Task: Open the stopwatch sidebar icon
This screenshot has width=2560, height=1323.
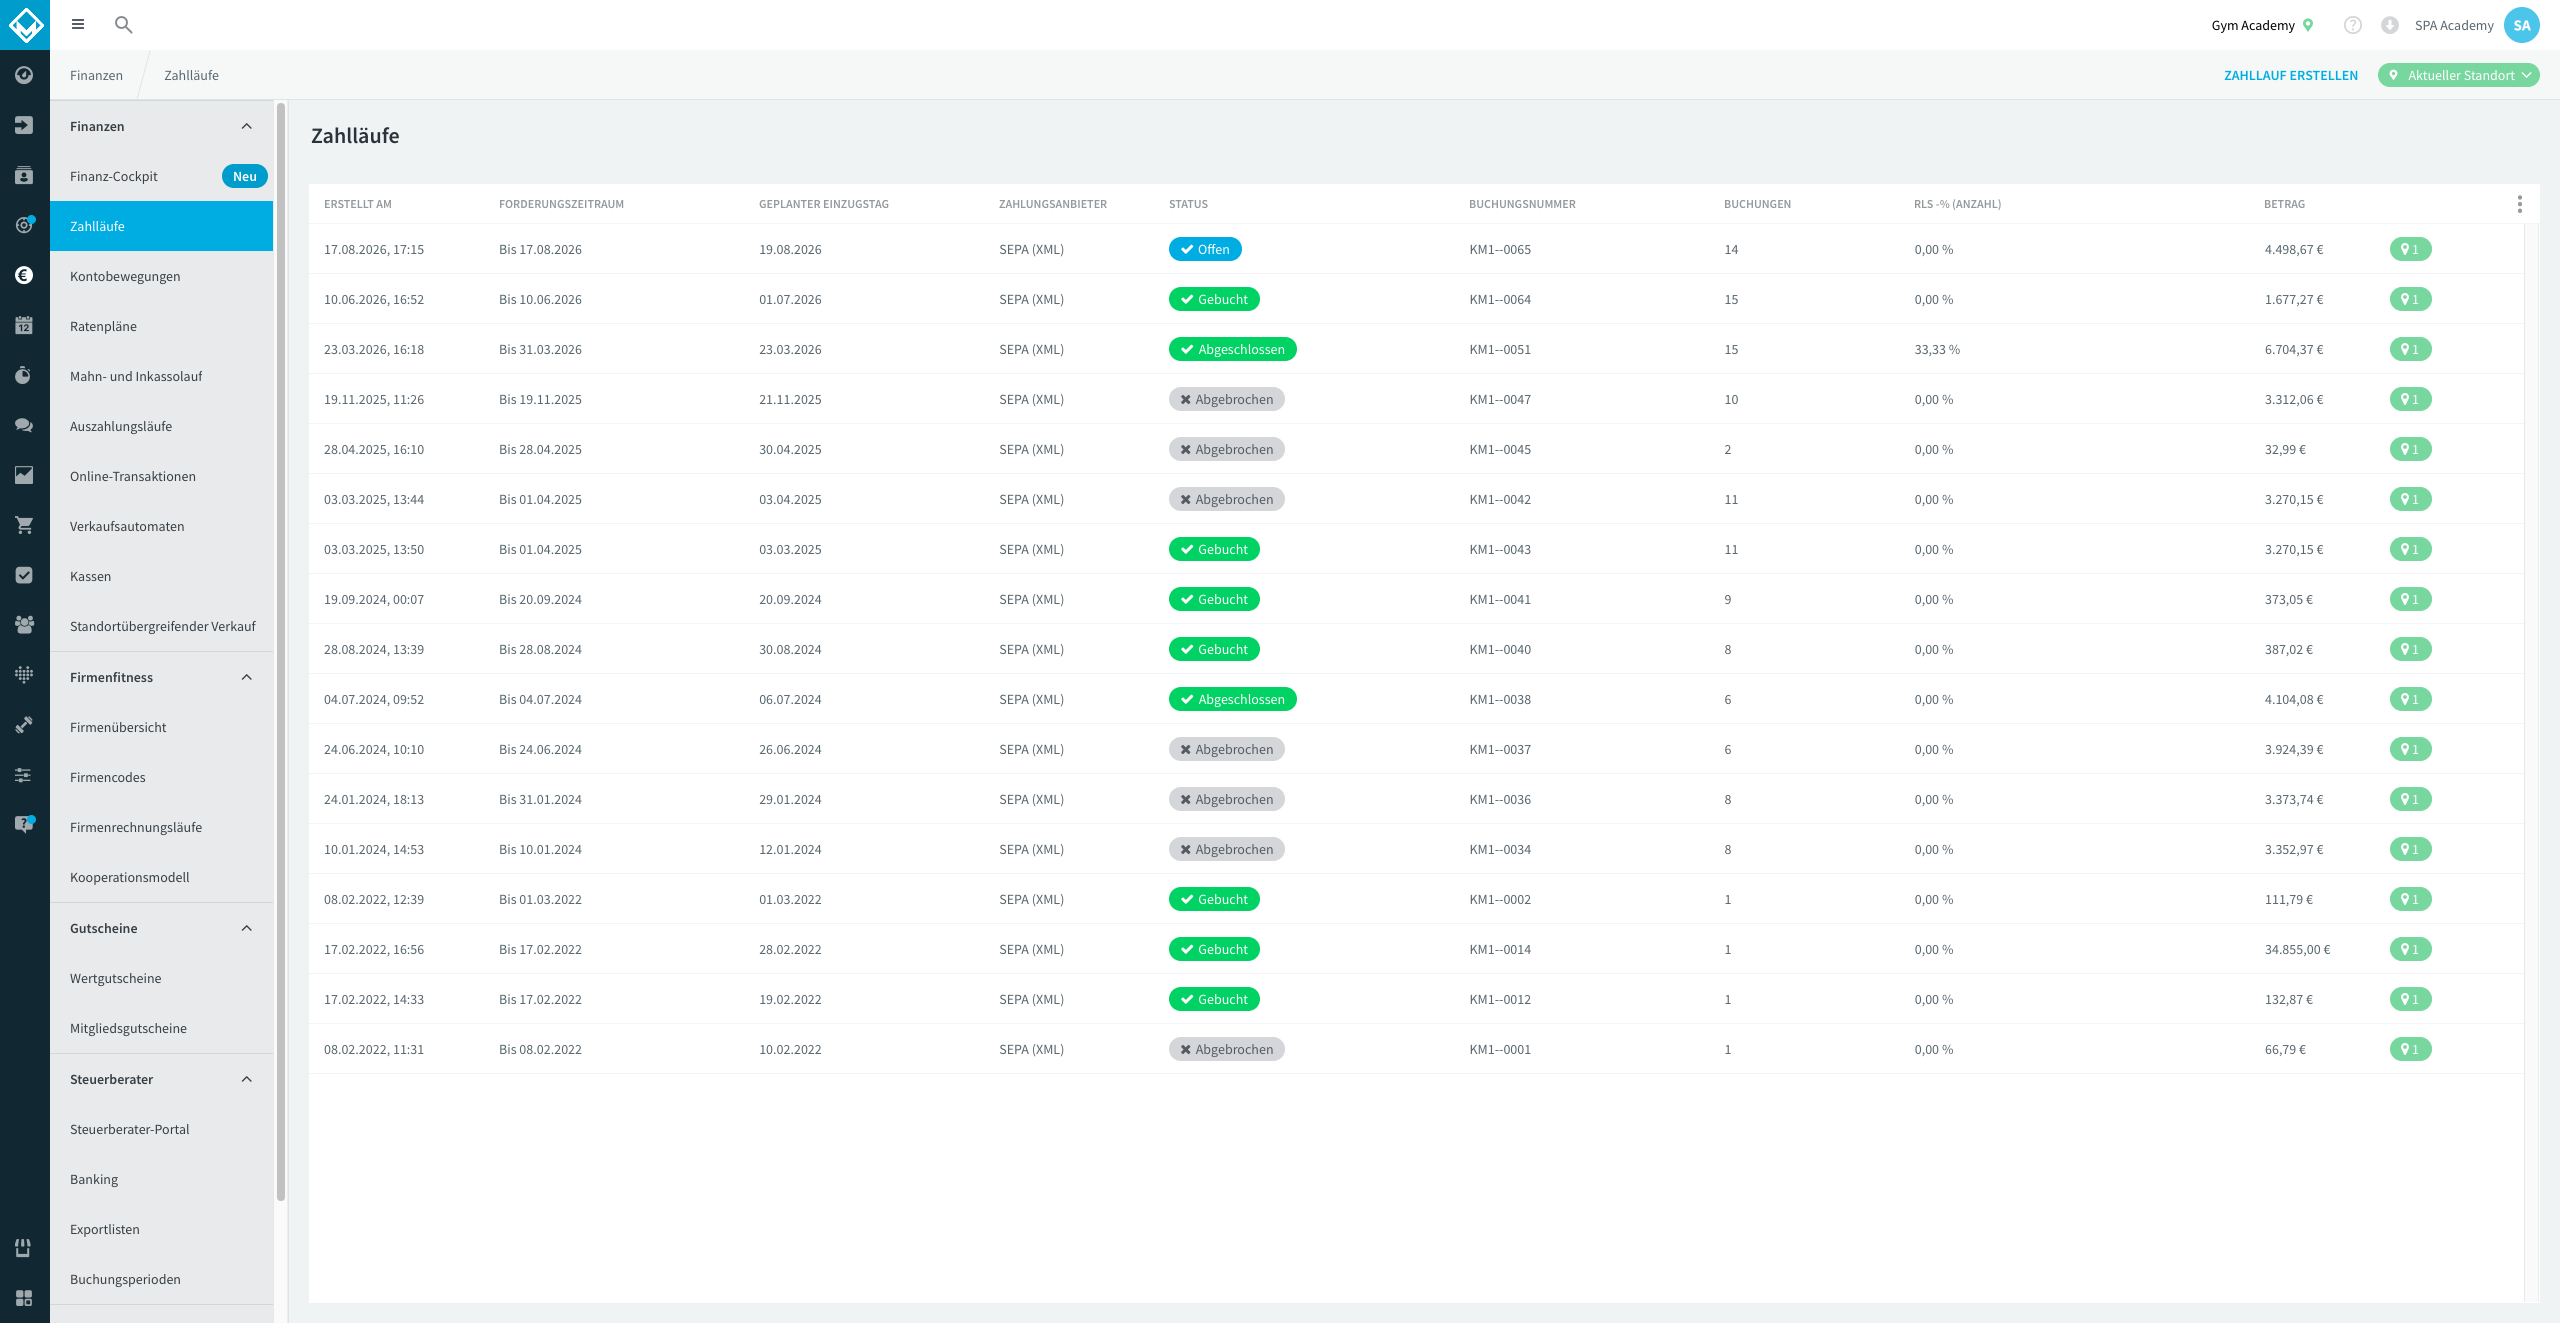Action: [24, 375]
